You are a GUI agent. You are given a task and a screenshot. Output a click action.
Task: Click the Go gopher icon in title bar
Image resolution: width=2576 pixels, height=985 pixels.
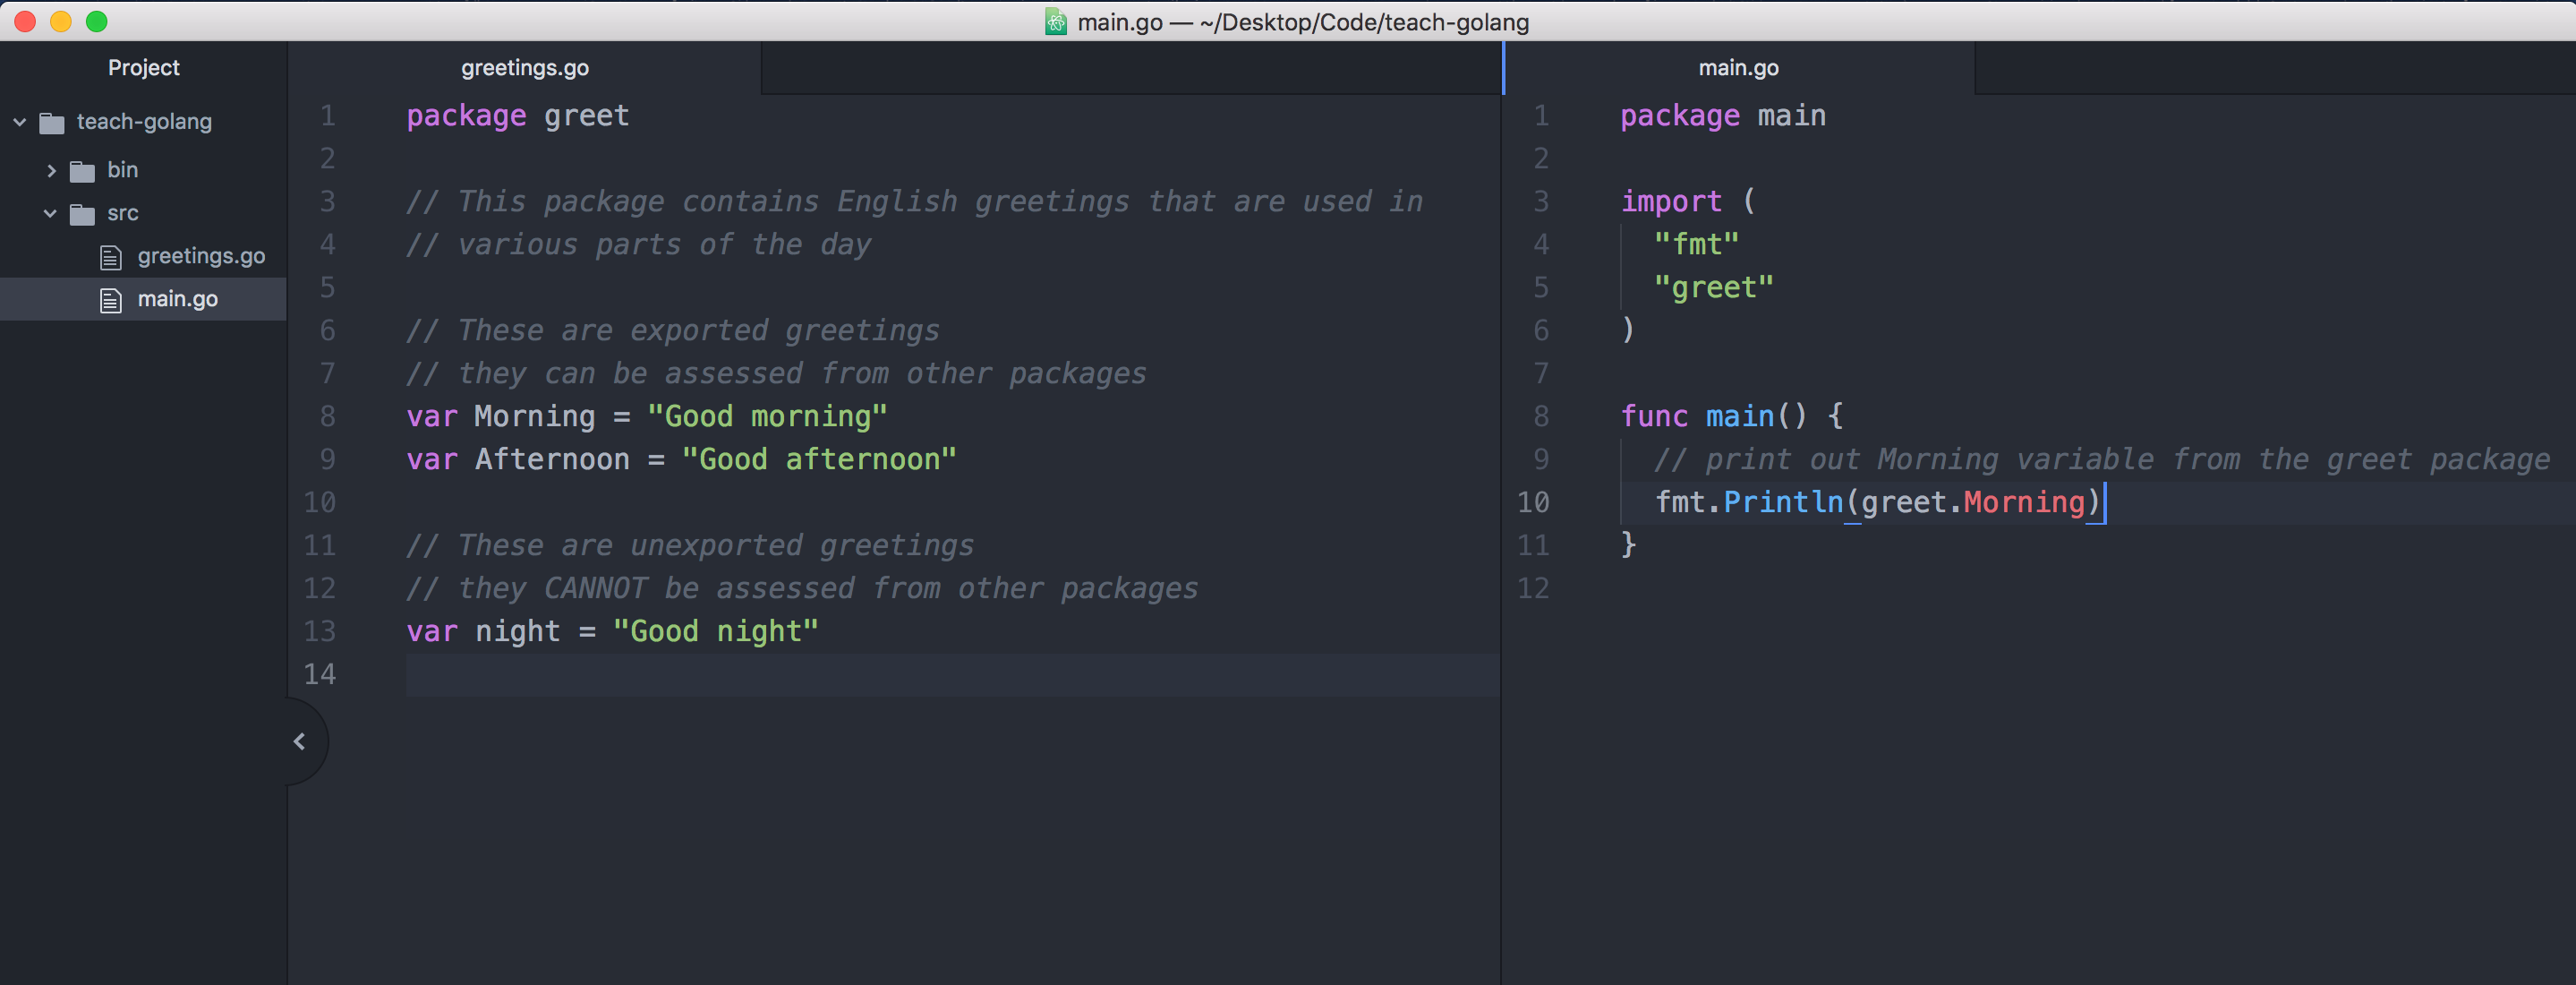coord(1055,21)
